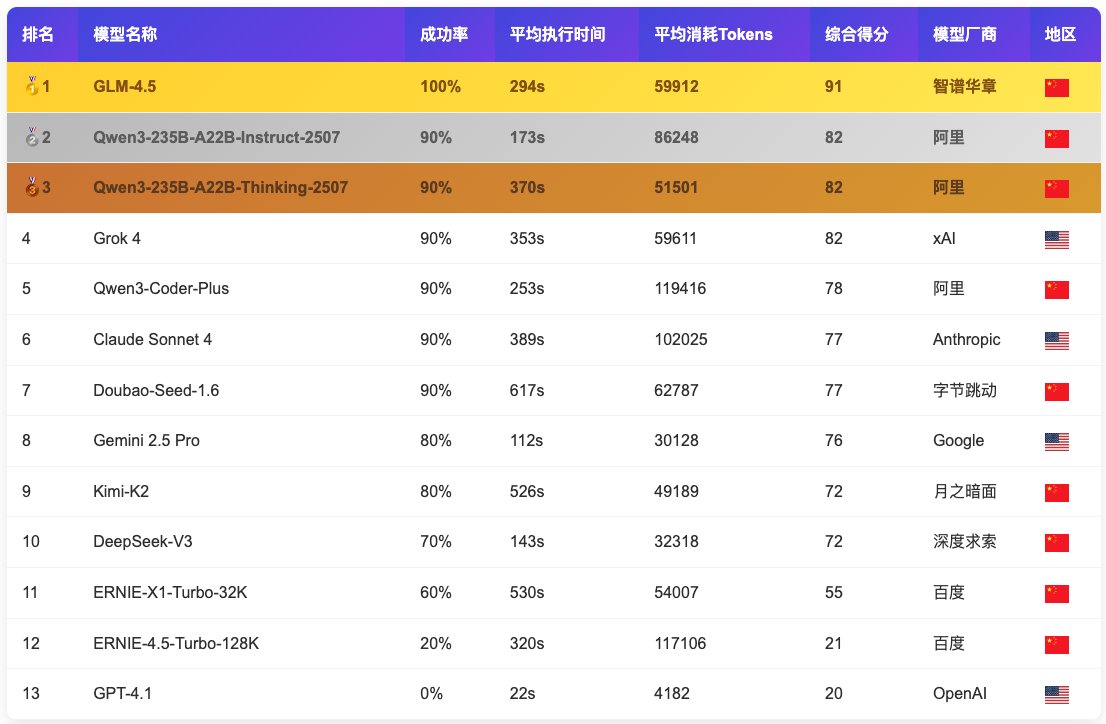Click the 4182 tokens value
The image size is (1106, 724).
(672, 693)
